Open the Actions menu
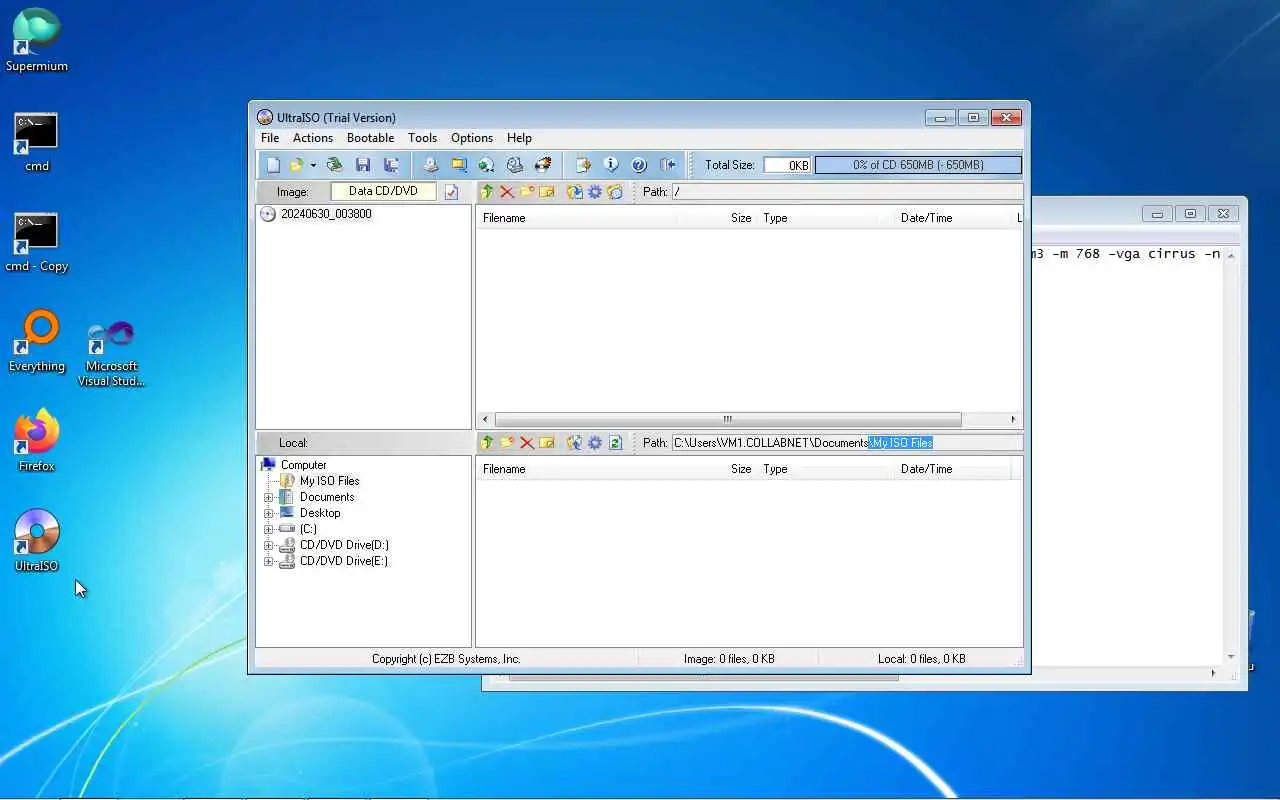 tap(313, 138)
